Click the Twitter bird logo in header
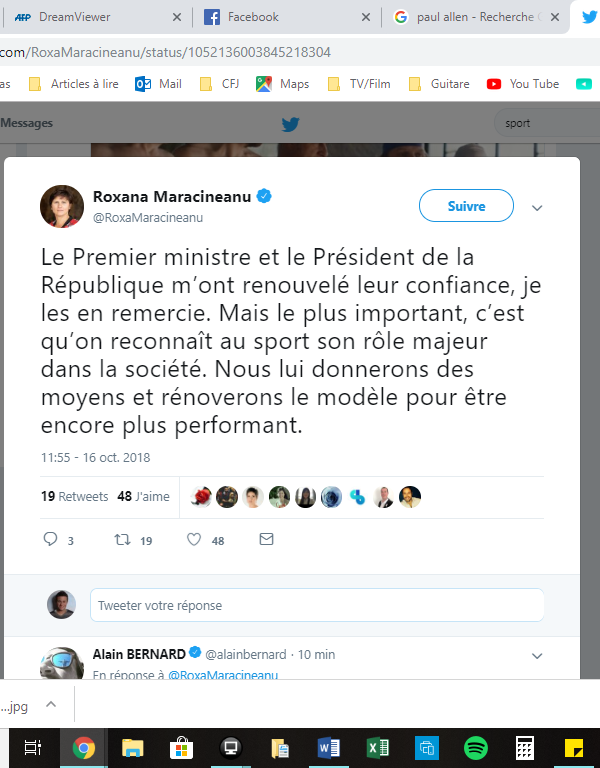This screenshot has height=768, width=600. [290, 124]
